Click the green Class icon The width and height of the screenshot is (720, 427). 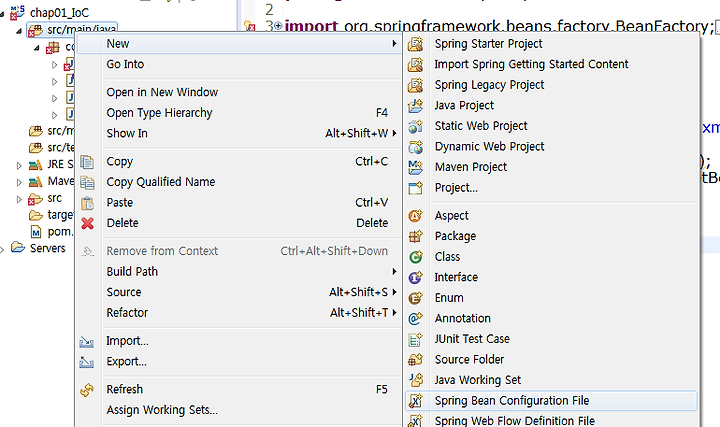[416, 257]
